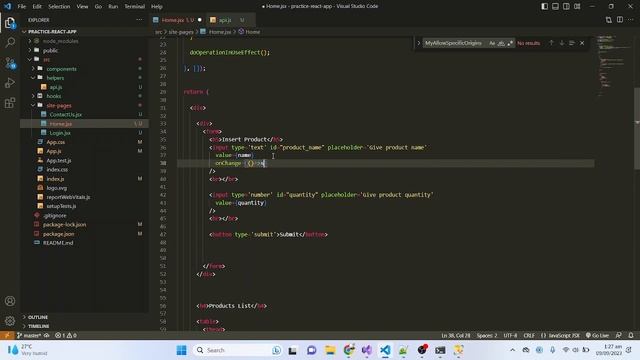Expand the node_modules folder

click(x=30, y=41)
